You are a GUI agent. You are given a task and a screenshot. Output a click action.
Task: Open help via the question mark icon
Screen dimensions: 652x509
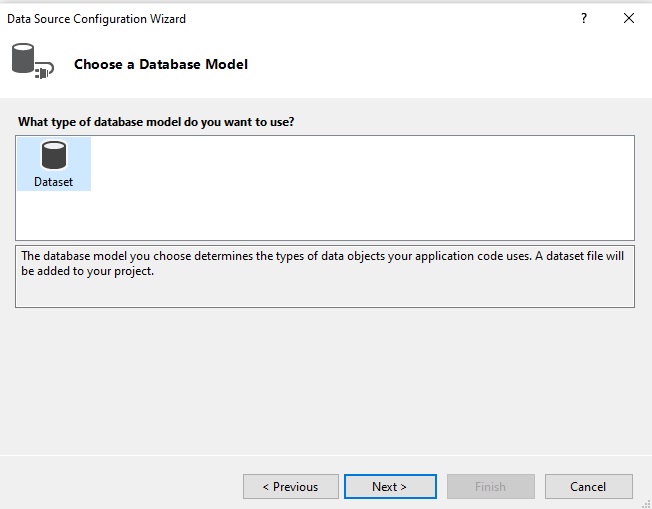coord(584,18)
